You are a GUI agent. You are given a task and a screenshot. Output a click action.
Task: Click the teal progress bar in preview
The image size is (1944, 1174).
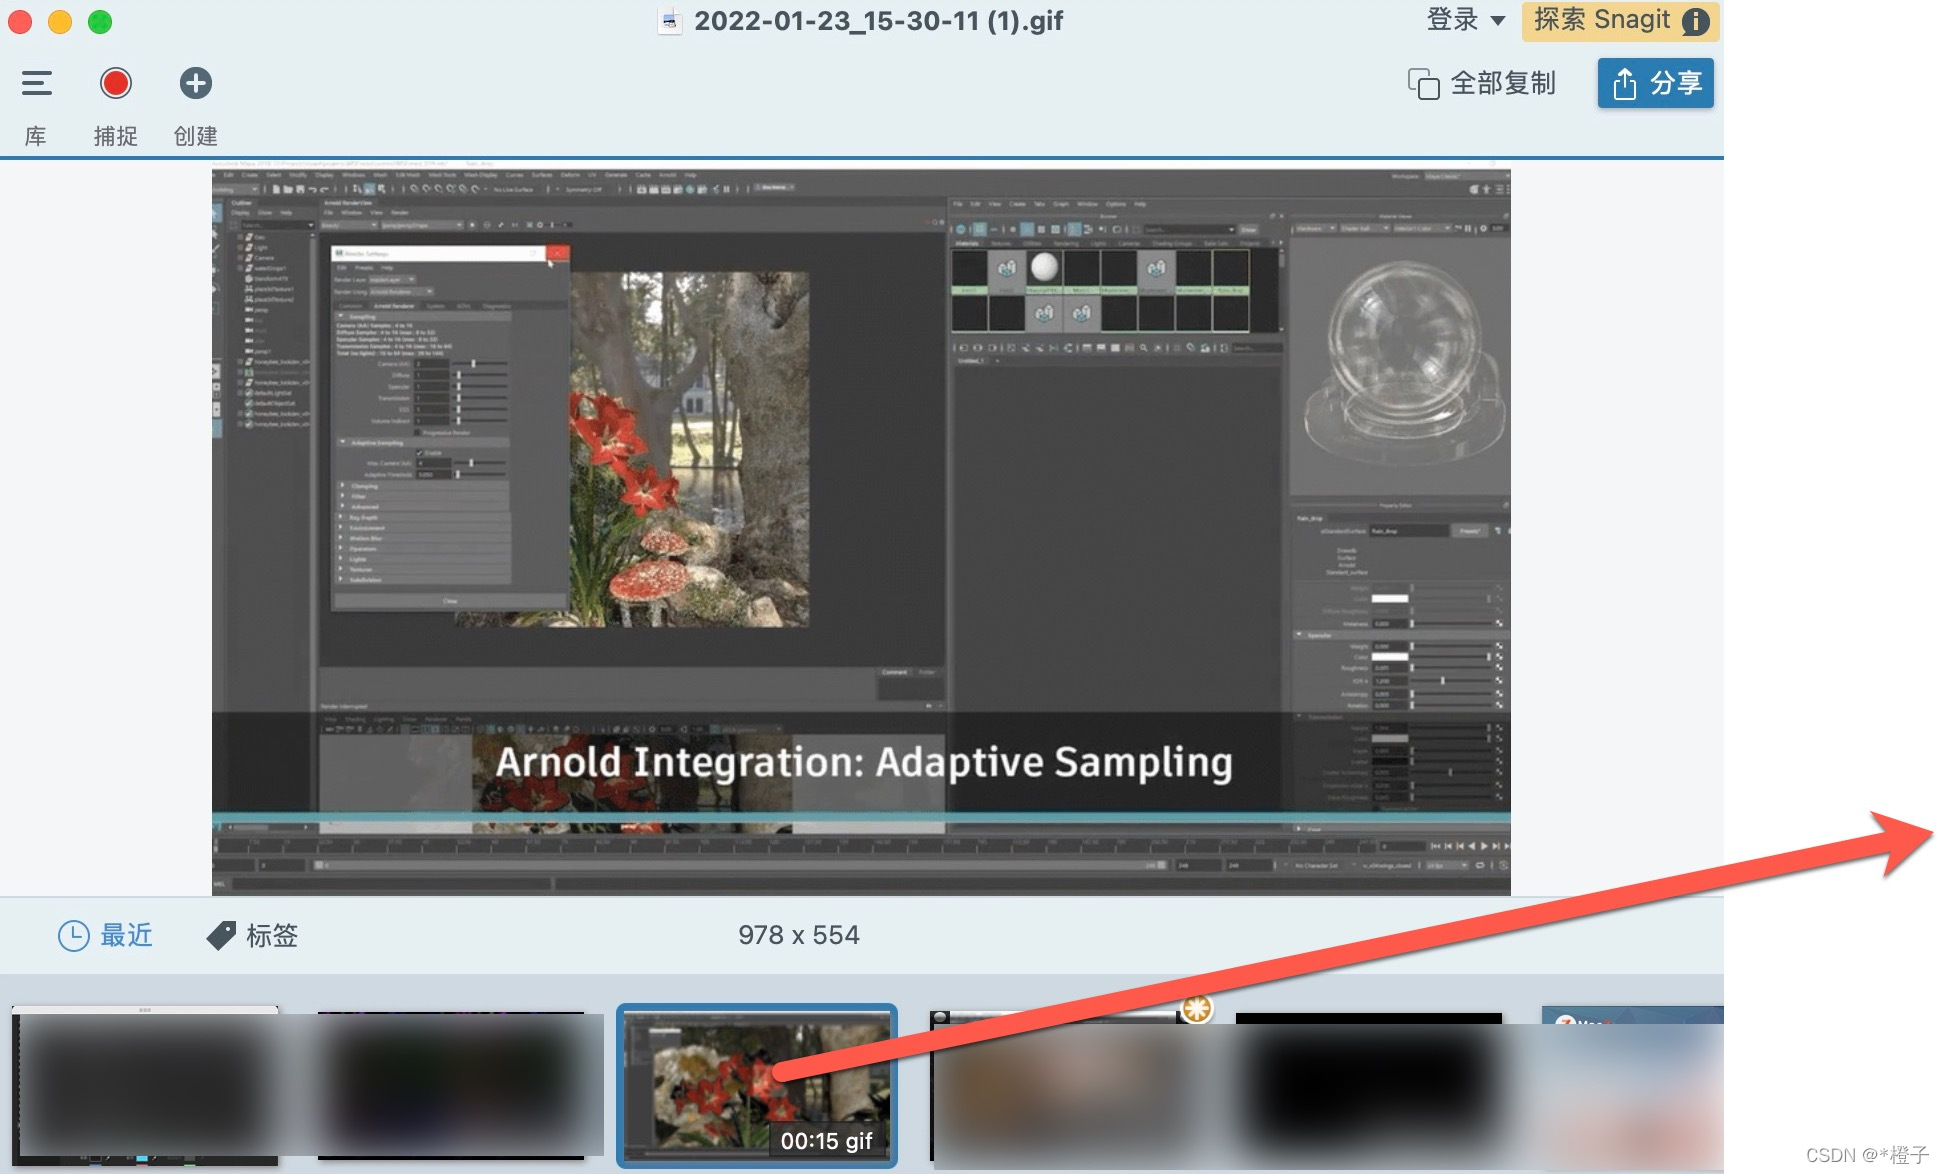click(860, 818)
